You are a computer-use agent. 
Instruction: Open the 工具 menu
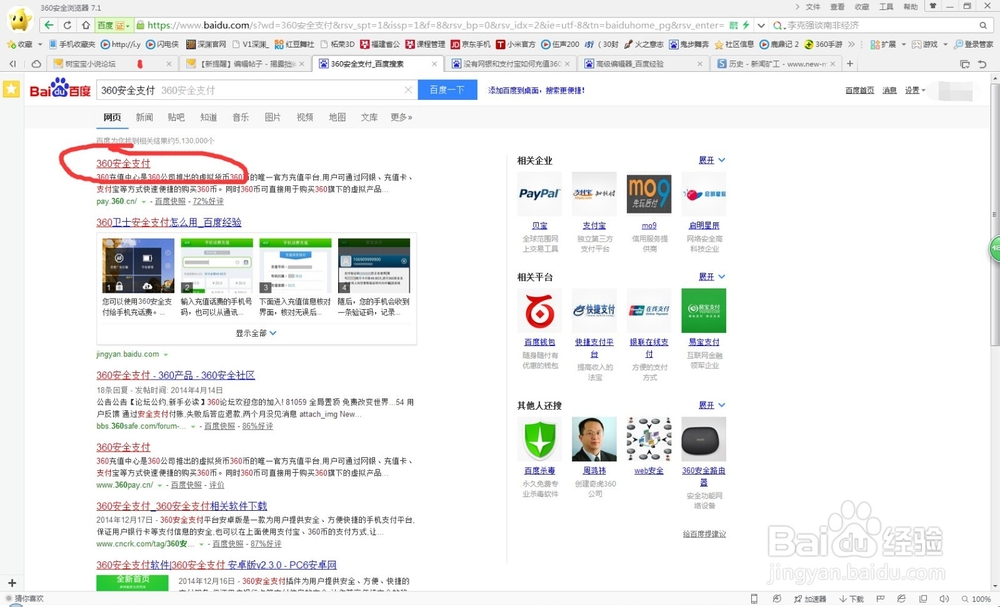point(886,6)
